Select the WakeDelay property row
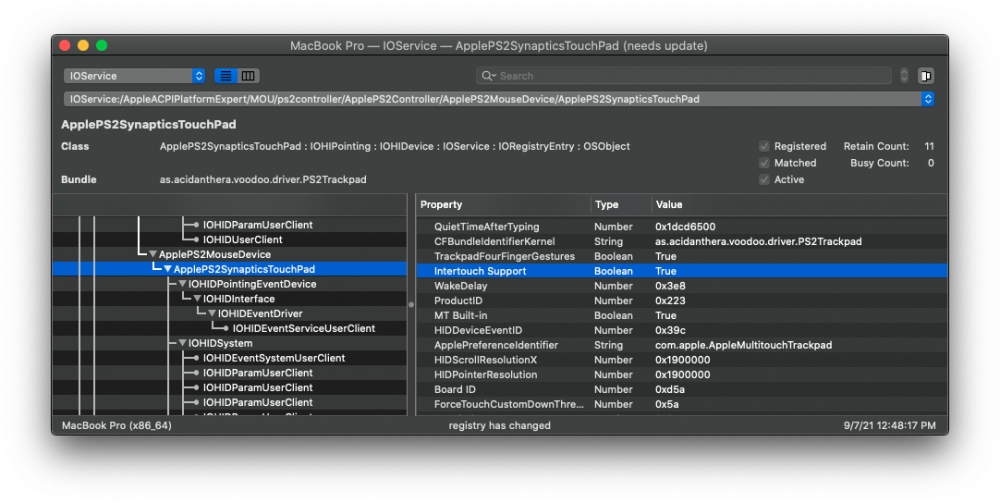The width and height of the screenshot is (1000, 503). click(681, 286)
